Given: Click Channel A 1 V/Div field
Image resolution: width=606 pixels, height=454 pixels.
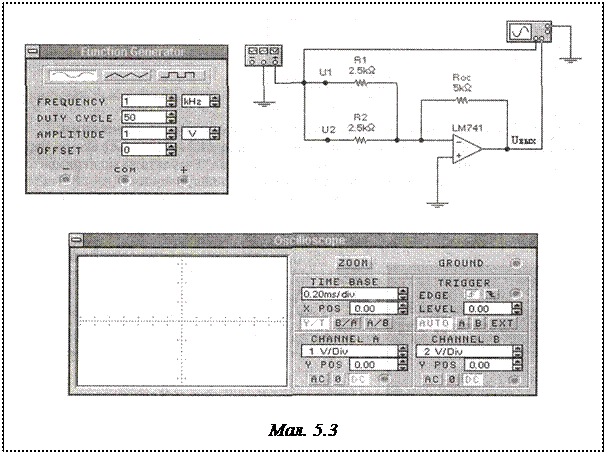Looking at the screenshot, I should [349, 351].
